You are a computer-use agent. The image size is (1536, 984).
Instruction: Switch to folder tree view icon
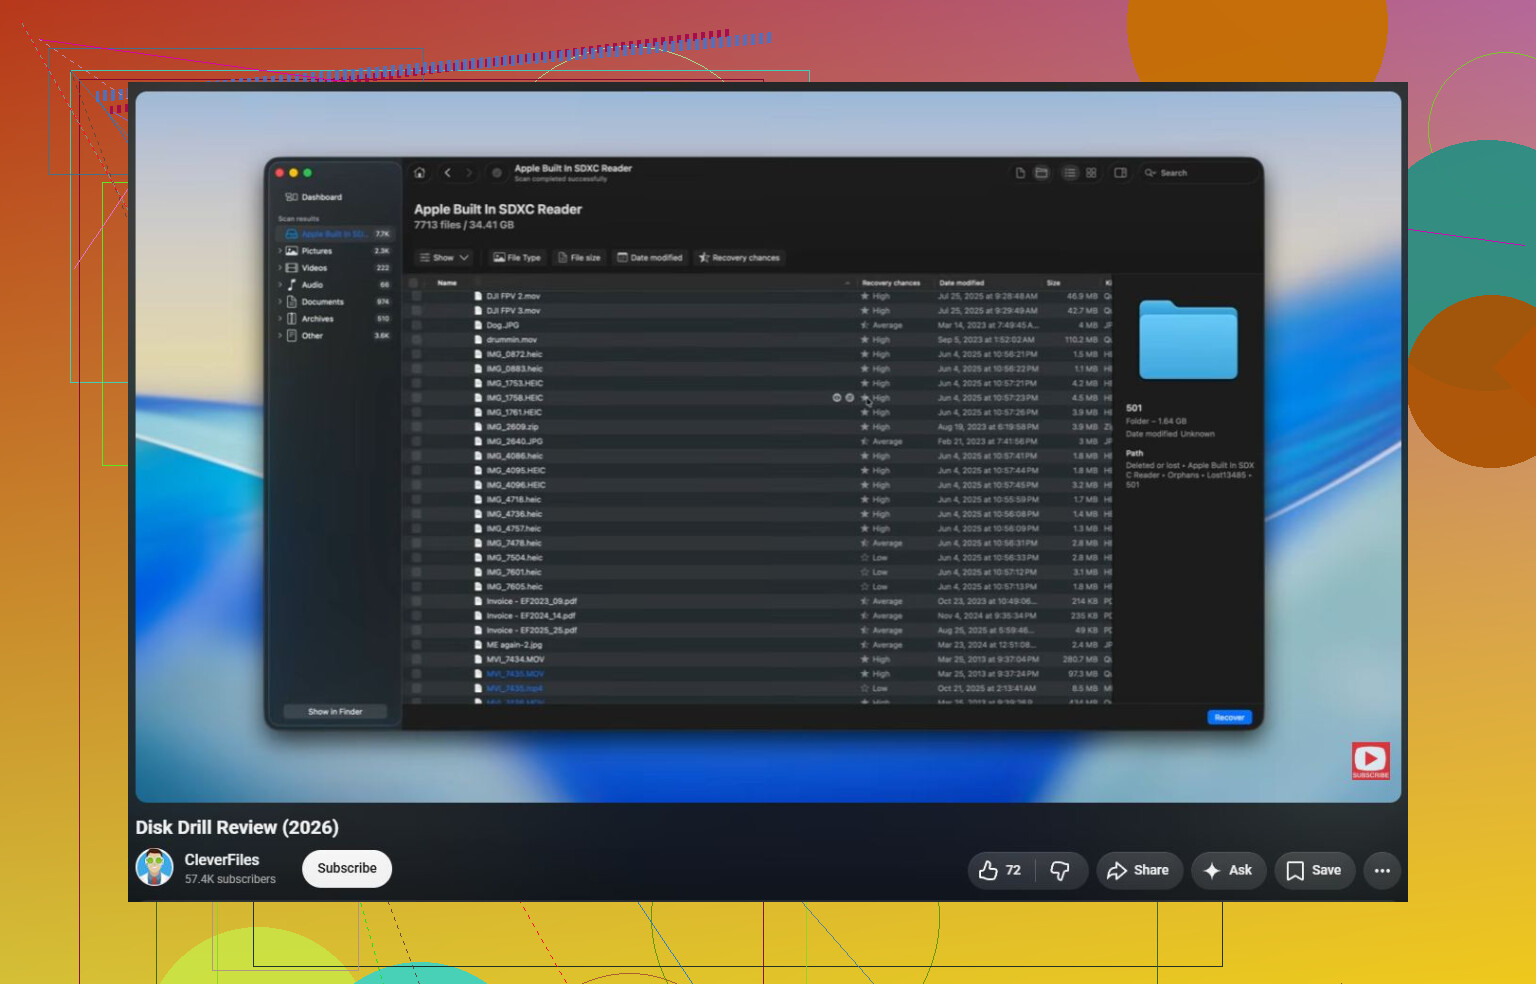point(1041,173)
